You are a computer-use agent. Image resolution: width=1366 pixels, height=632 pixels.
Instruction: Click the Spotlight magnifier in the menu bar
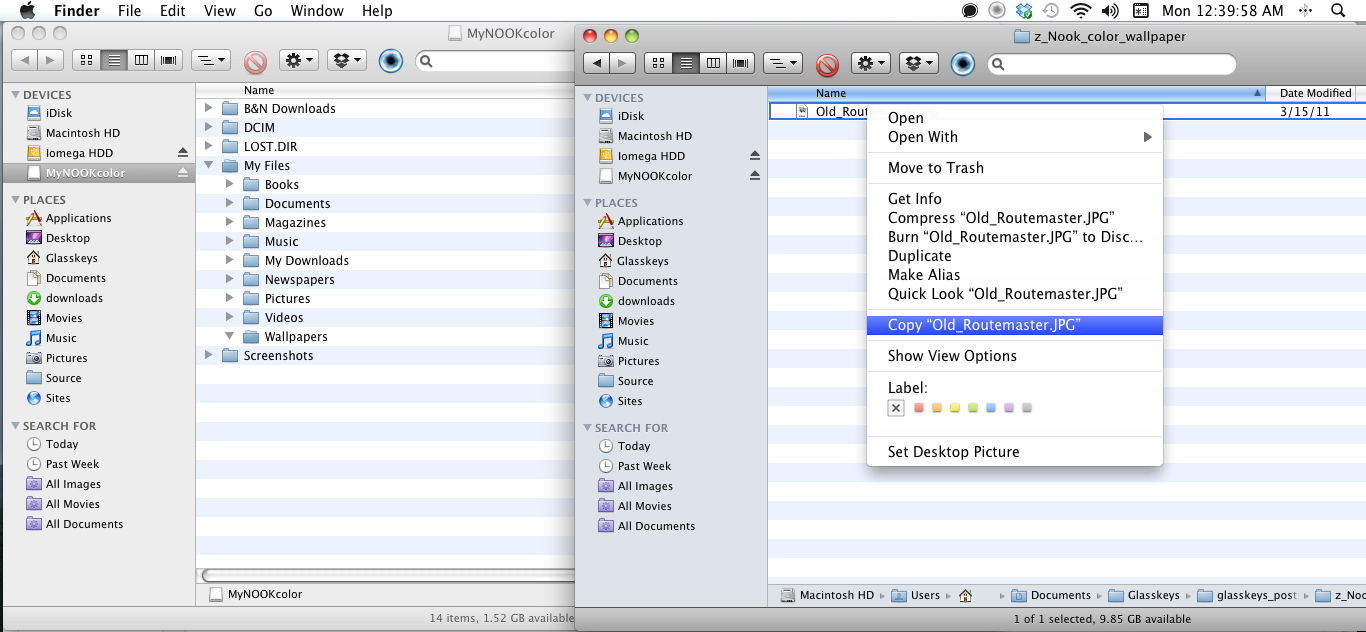pyautogui.click(x=1338, y=11)
